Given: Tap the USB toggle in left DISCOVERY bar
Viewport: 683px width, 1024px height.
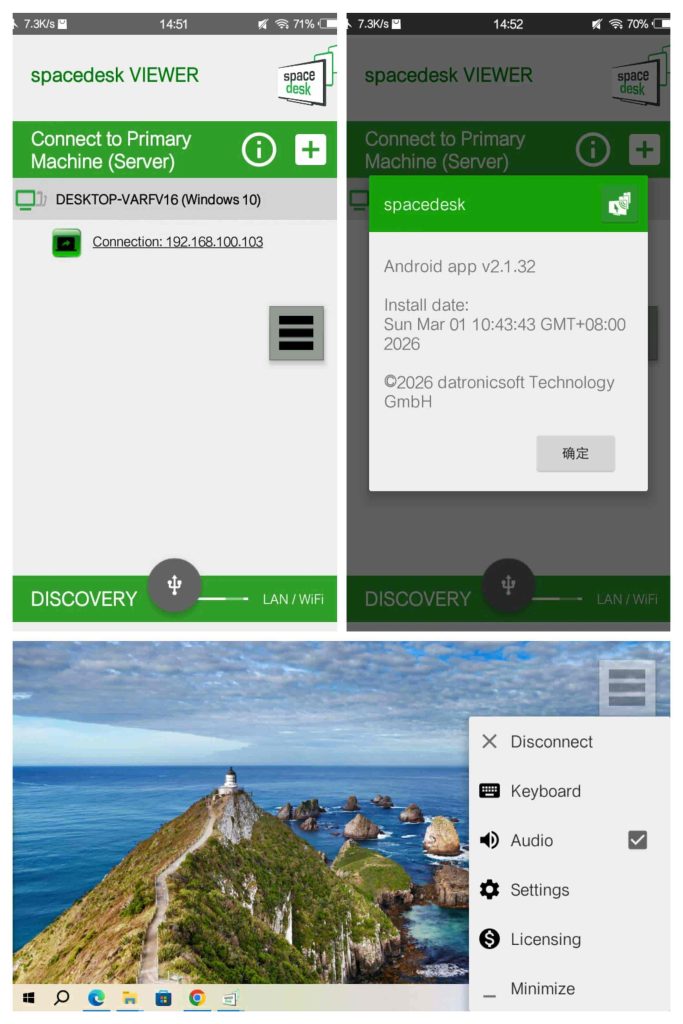Looking at the screenshot, I should tap(174, 584).
